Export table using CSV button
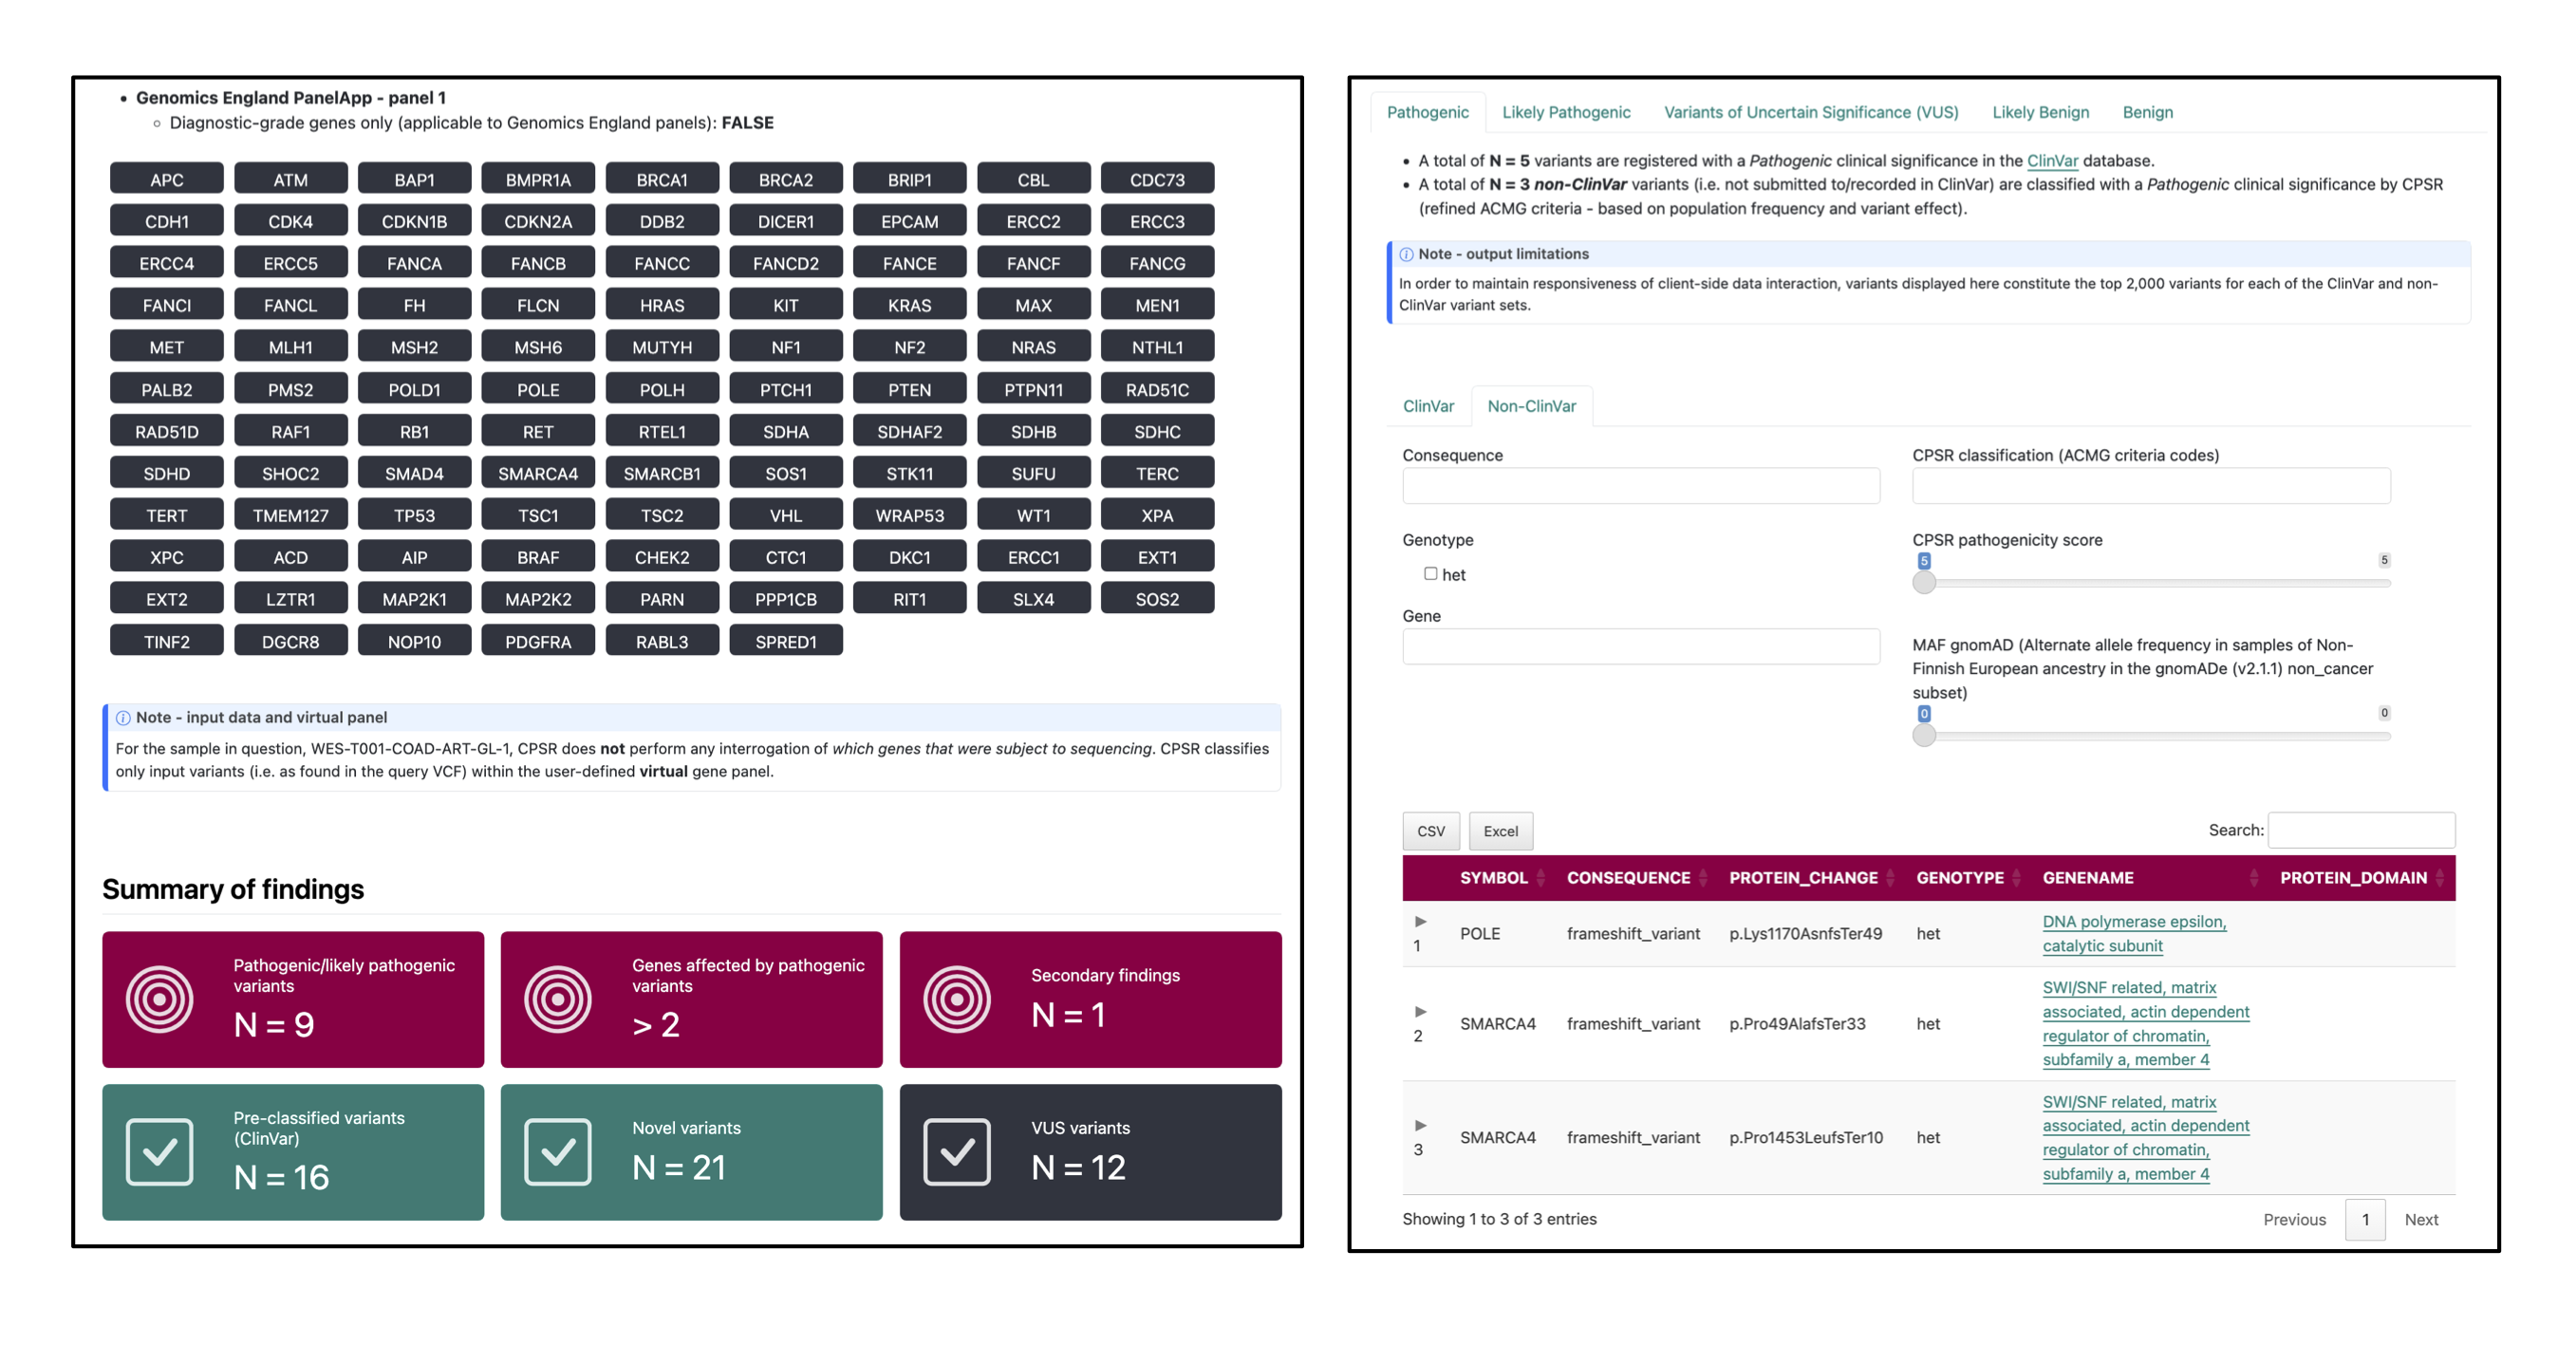Image resolution: width=2576 pixels, height=1345 pixels. (x=1430, y=831)
